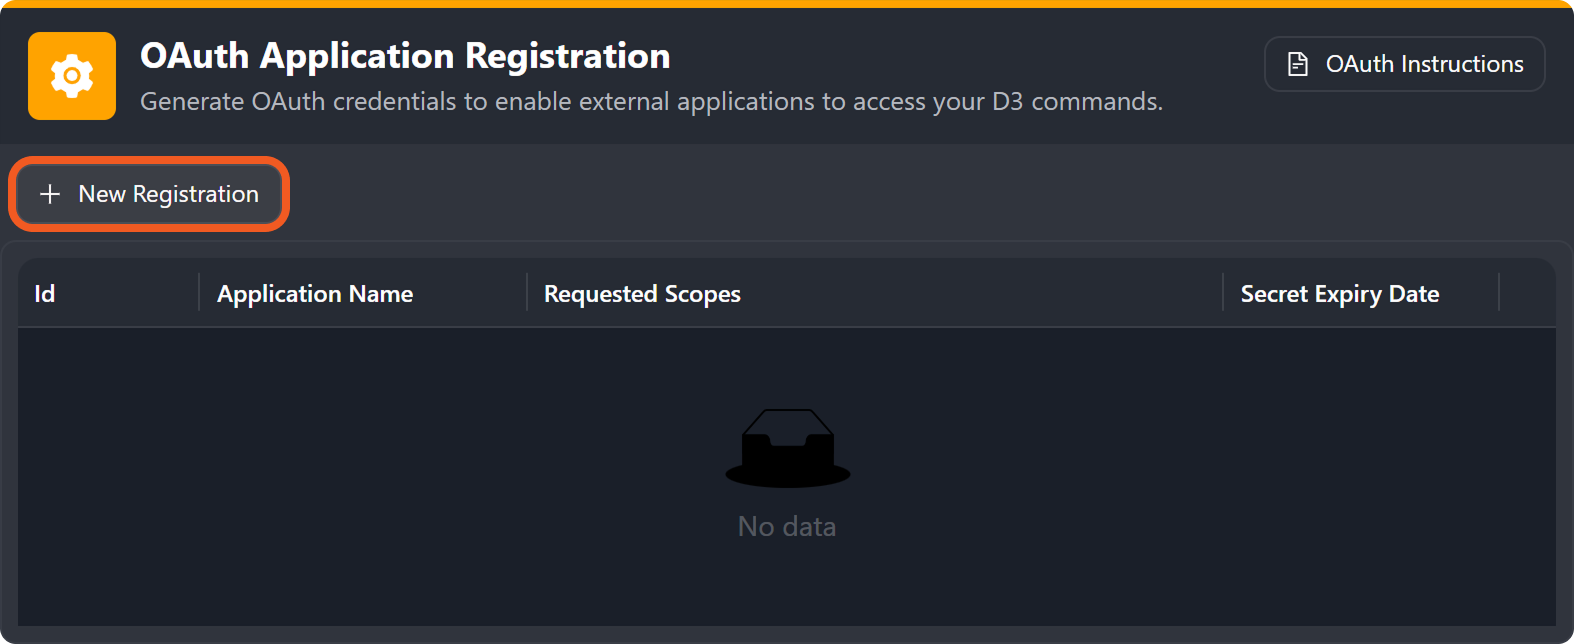Select the Application Name column header
Viewport: 1574px width, 644px height.
click(x=315, y=294)
